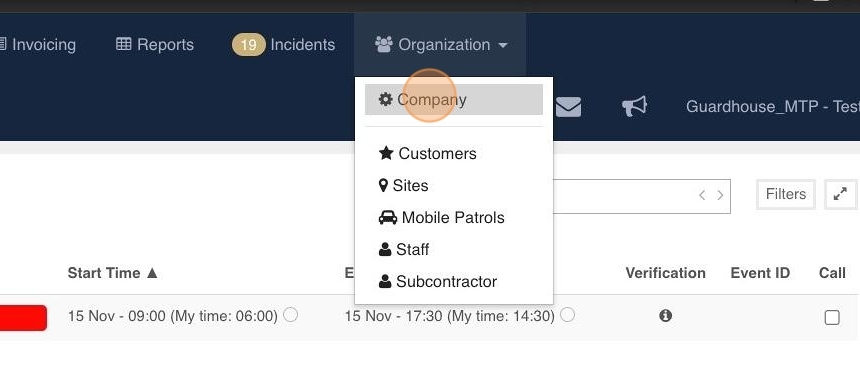Click the Reports table grid icon

pyautogui.click(x=123, y=44)
